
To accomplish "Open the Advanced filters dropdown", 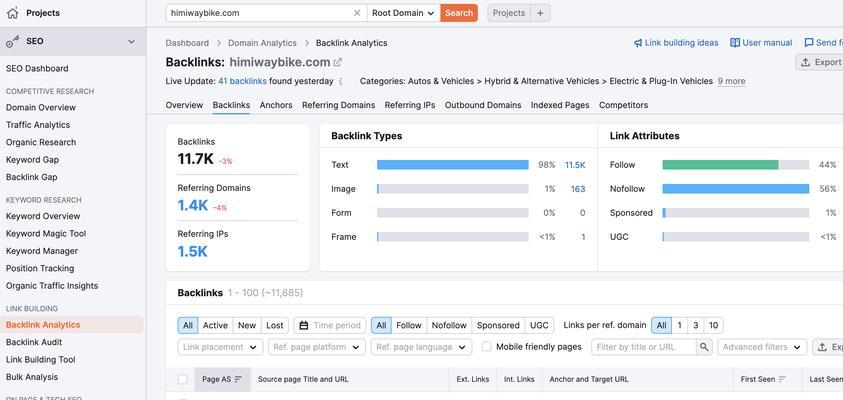I will 762,347.
